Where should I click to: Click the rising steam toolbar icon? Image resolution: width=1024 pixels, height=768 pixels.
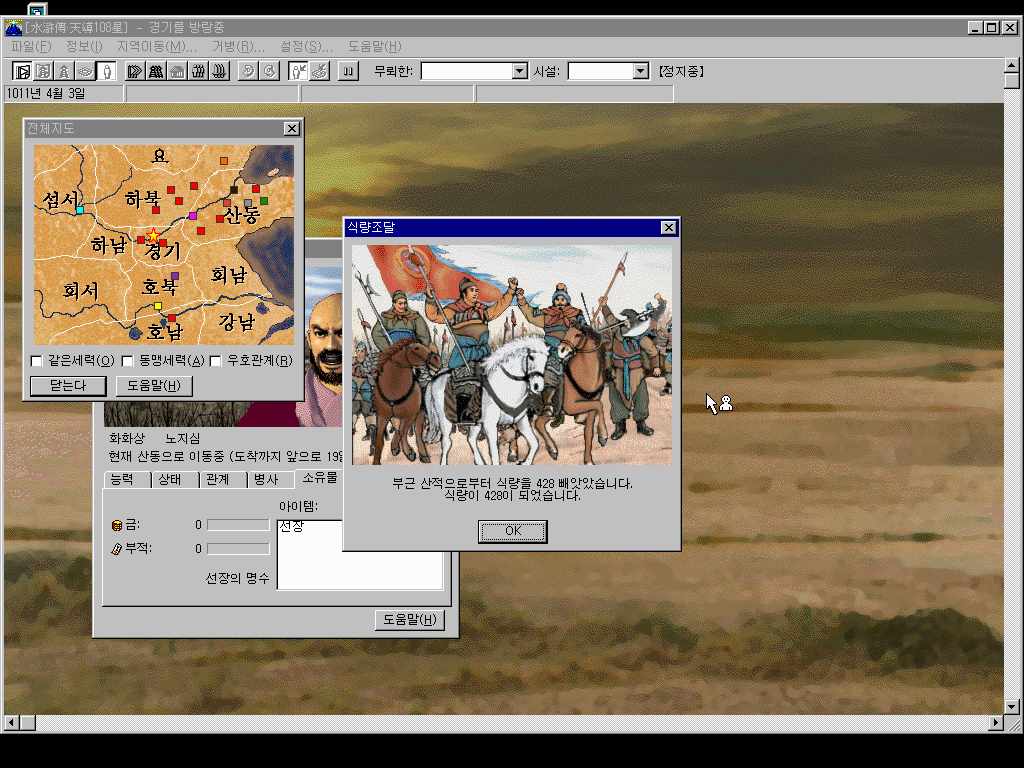[x=198, y=71]
